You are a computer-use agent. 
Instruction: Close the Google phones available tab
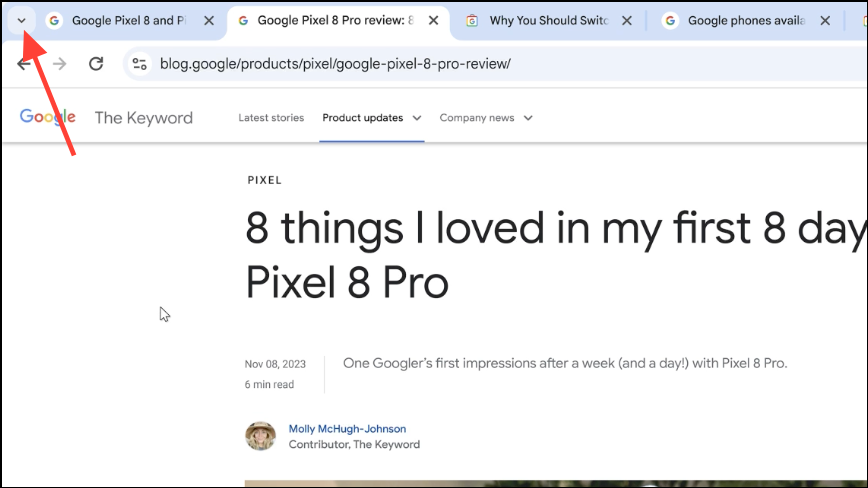[825, 20]
